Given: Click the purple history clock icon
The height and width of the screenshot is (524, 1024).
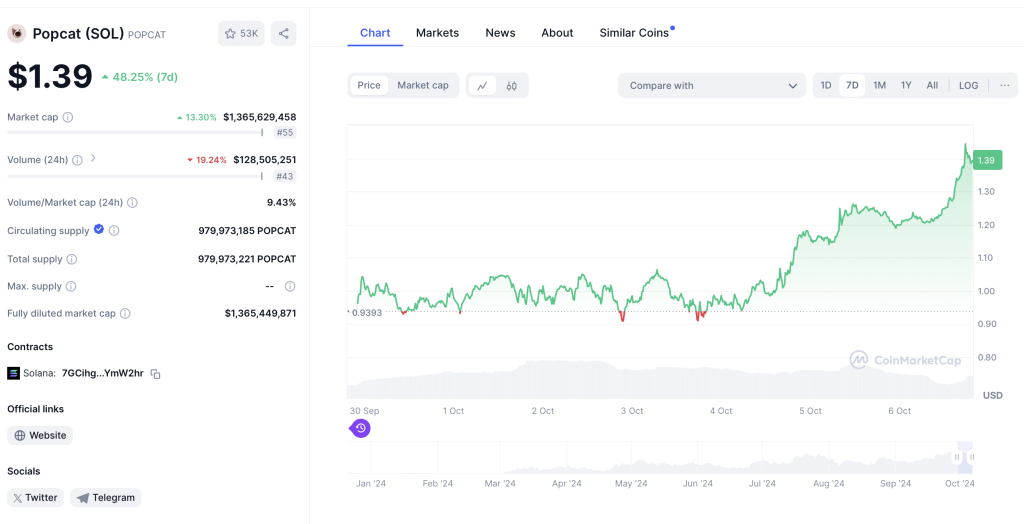Looking at the screenshot, I should click(360, 429).
